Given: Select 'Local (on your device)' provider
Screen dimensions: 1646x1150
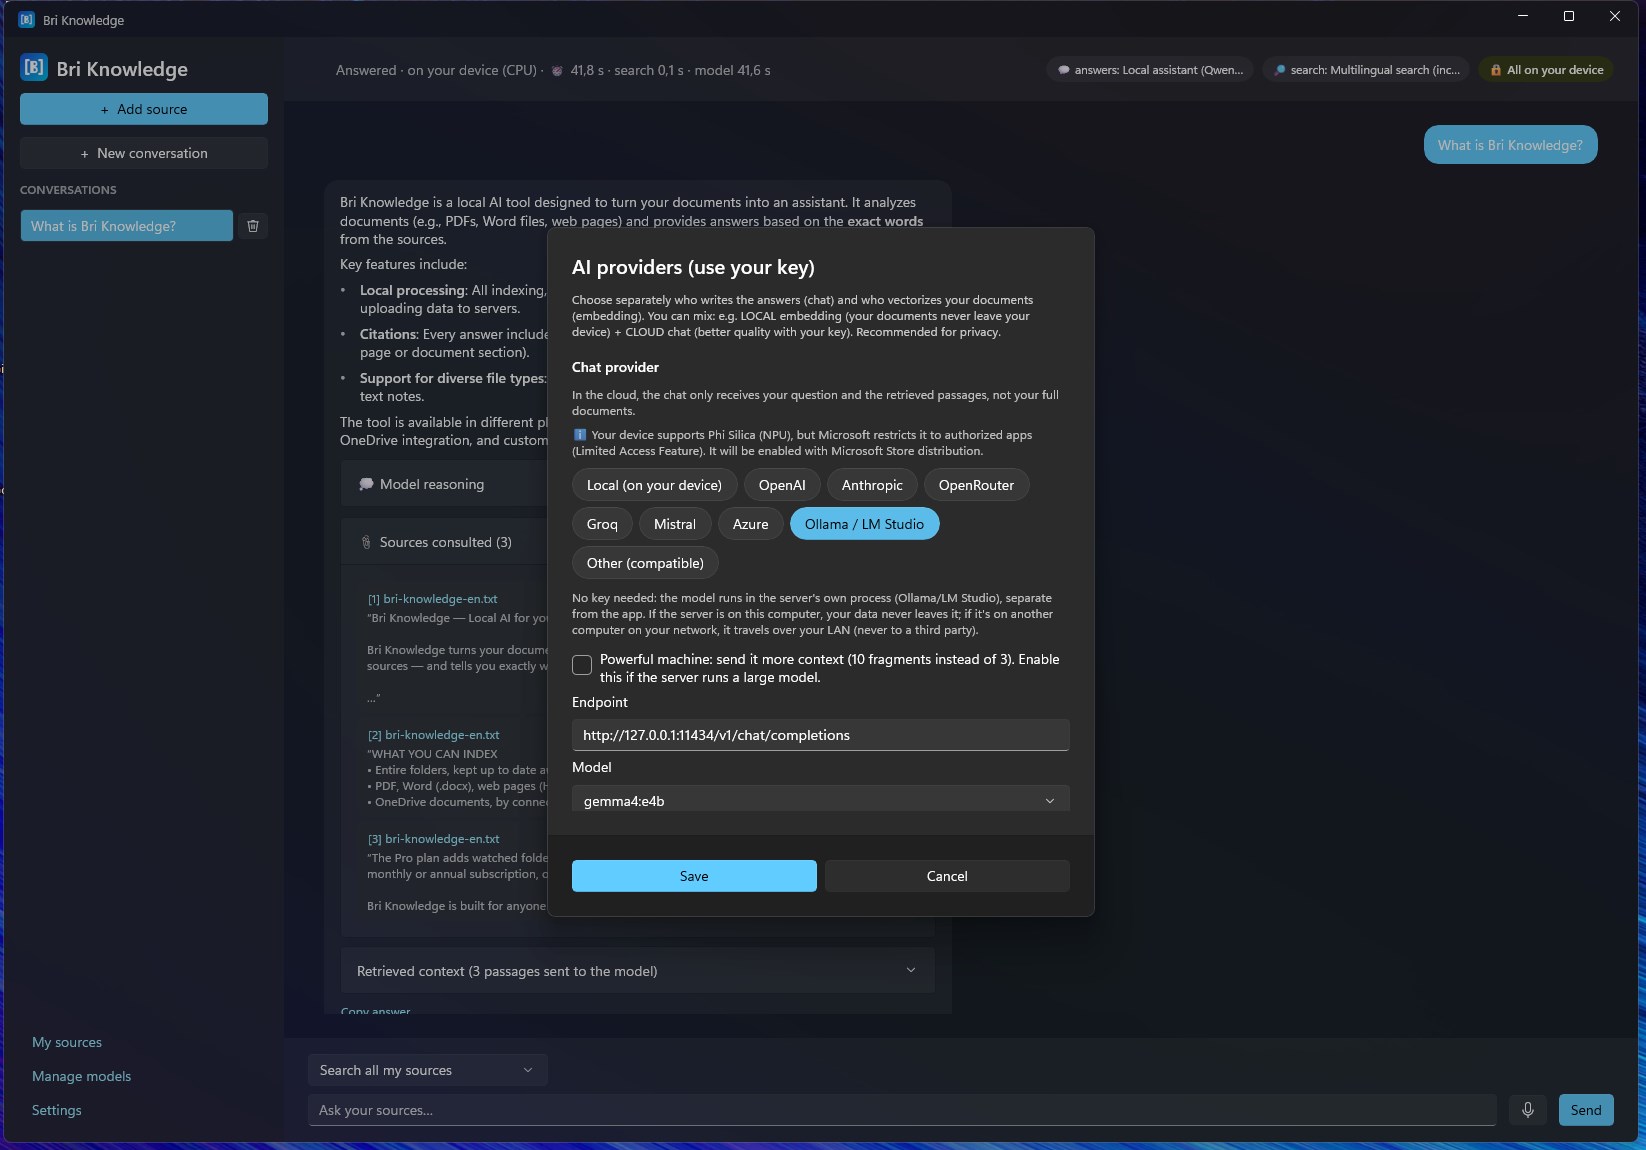Looking at the screenshot, I should point(654,485).
